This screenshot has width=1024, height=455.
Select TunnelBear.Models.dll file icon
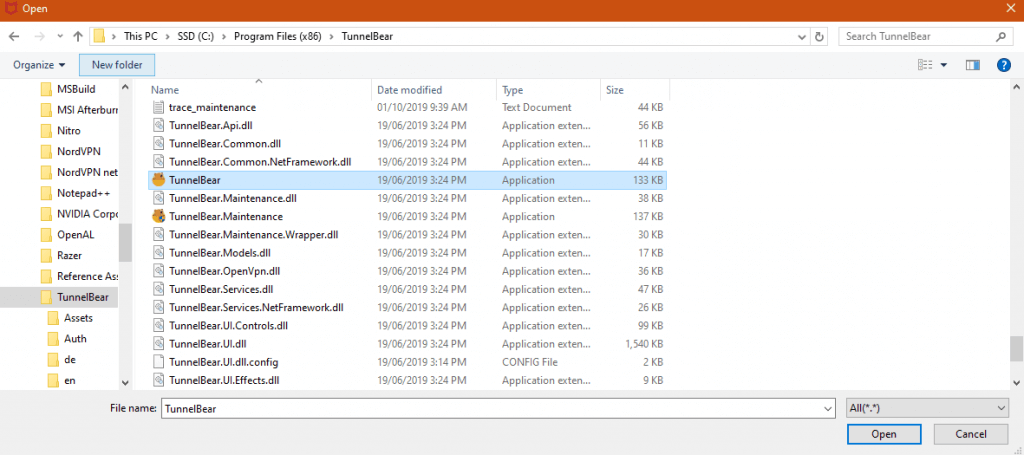(x=158, y=253)
